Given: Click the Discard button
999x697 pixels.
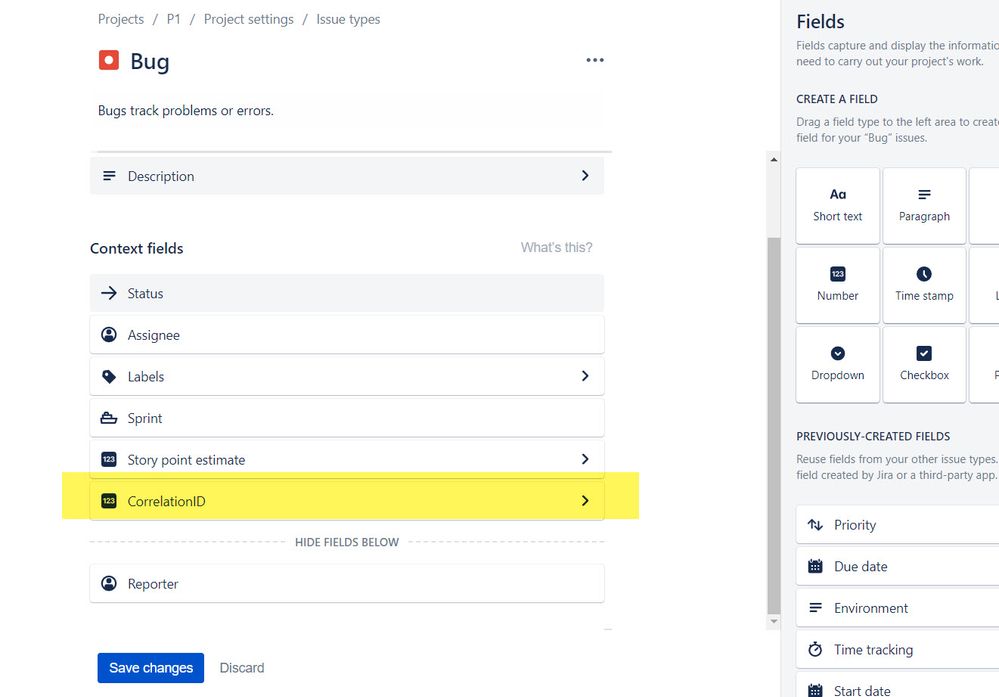Looking at the screenshot, I should tap(241, 668).
